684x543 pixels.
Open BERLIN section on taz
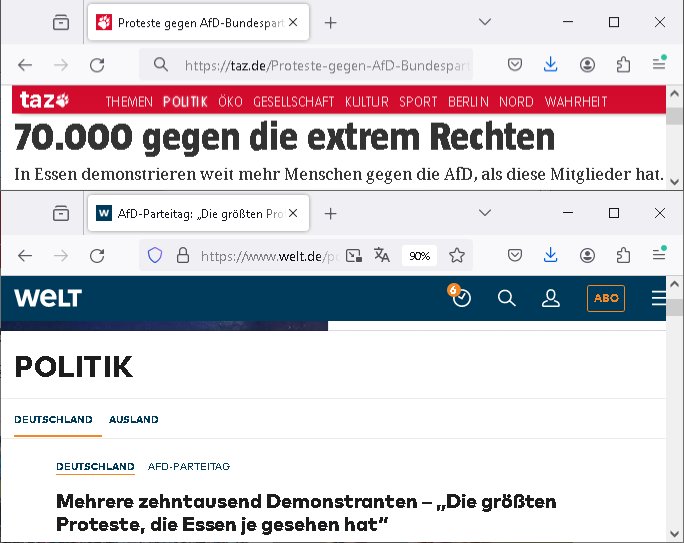pyautogui.click(x=468, y=102)
